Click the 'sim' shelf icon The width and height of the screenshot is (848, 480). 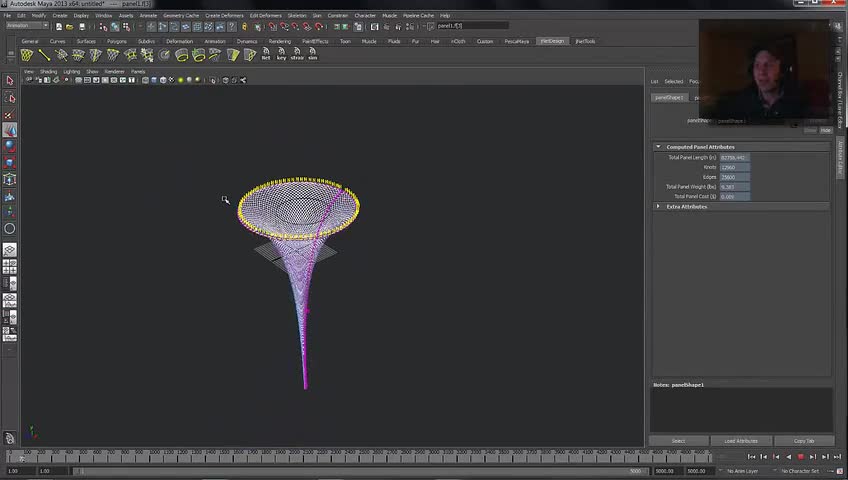click(312, 55)
